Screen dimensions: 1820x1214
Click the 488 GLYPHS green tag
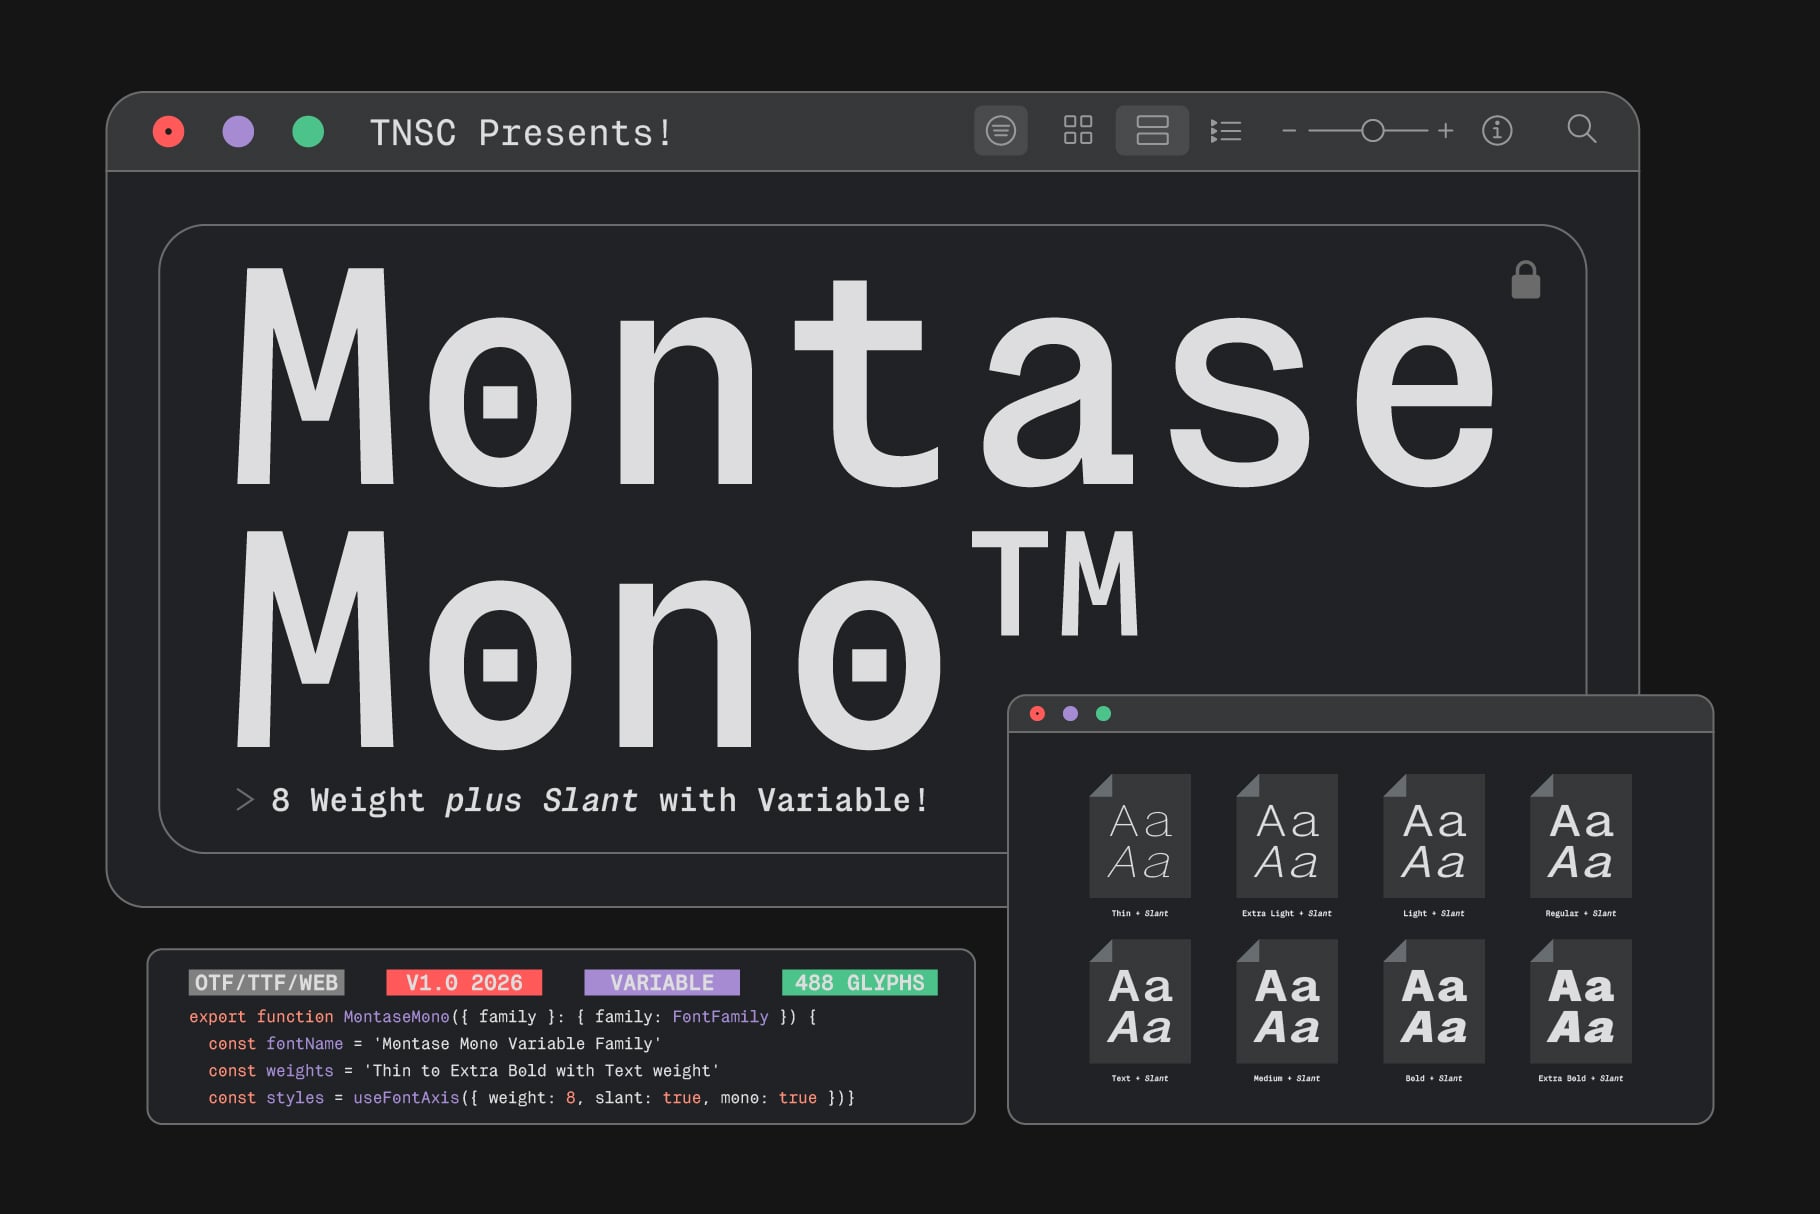(860, 983)
